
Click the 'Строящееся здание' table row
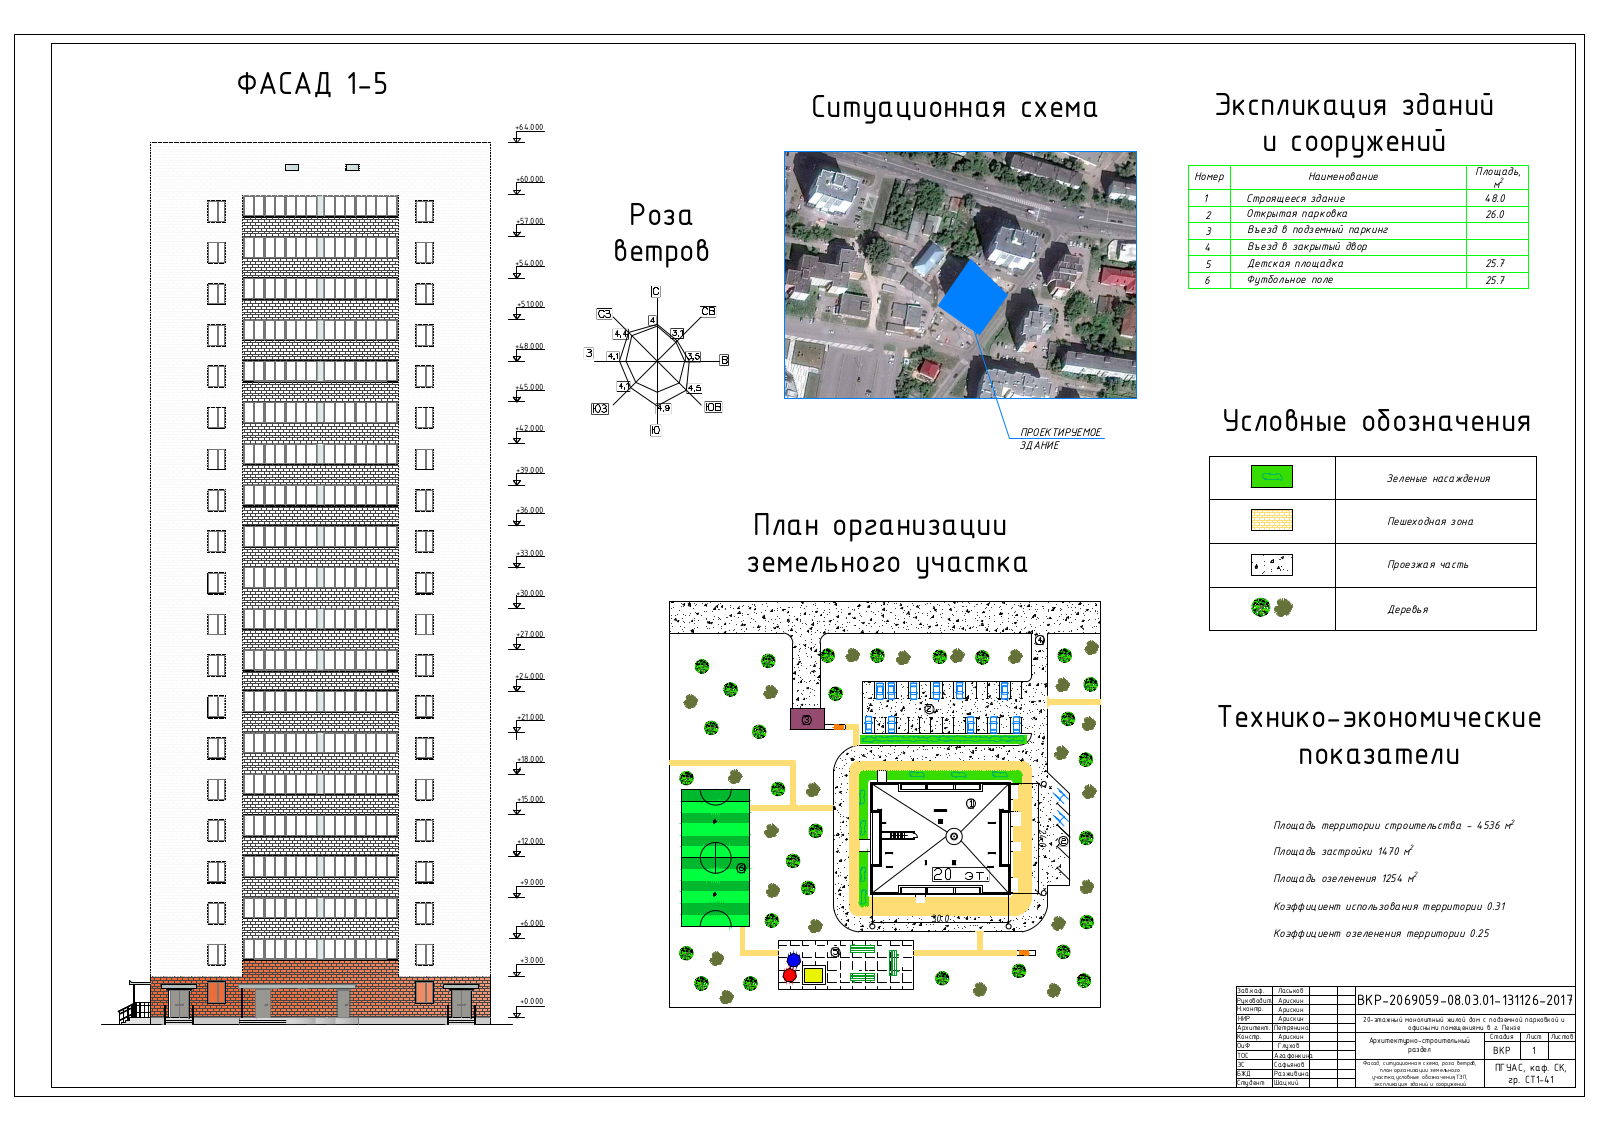1359,198
